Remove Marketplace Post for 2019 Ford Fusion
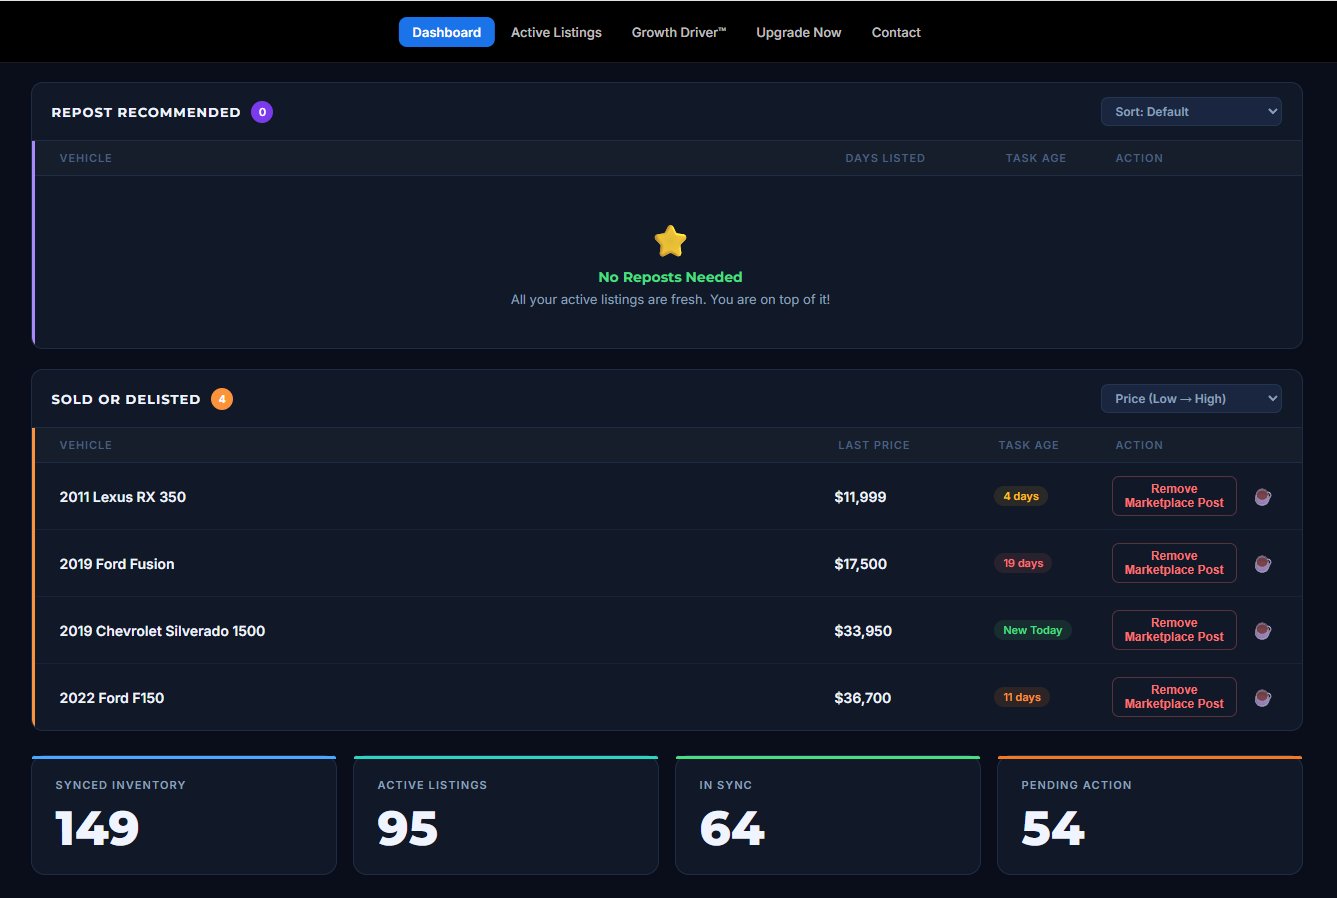The height and width of the screenshot is (898, 1337). tap(1174, 563)
